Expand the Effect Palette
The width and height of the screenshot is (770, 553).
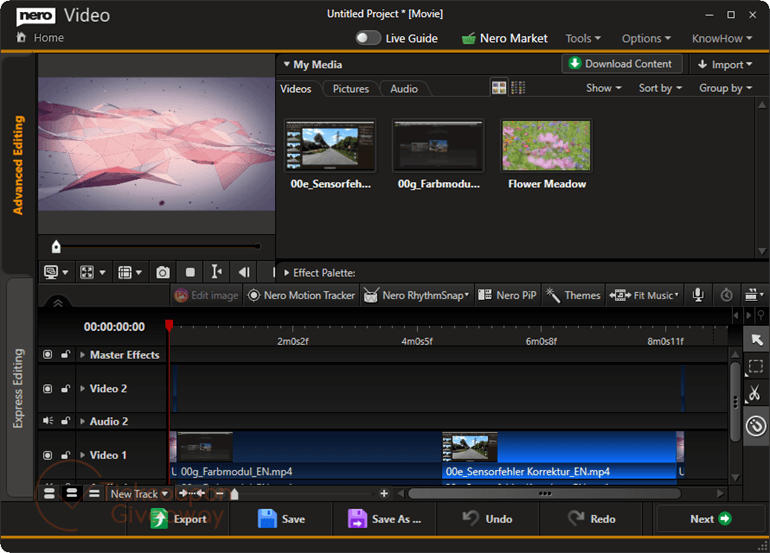click(287, 273)
